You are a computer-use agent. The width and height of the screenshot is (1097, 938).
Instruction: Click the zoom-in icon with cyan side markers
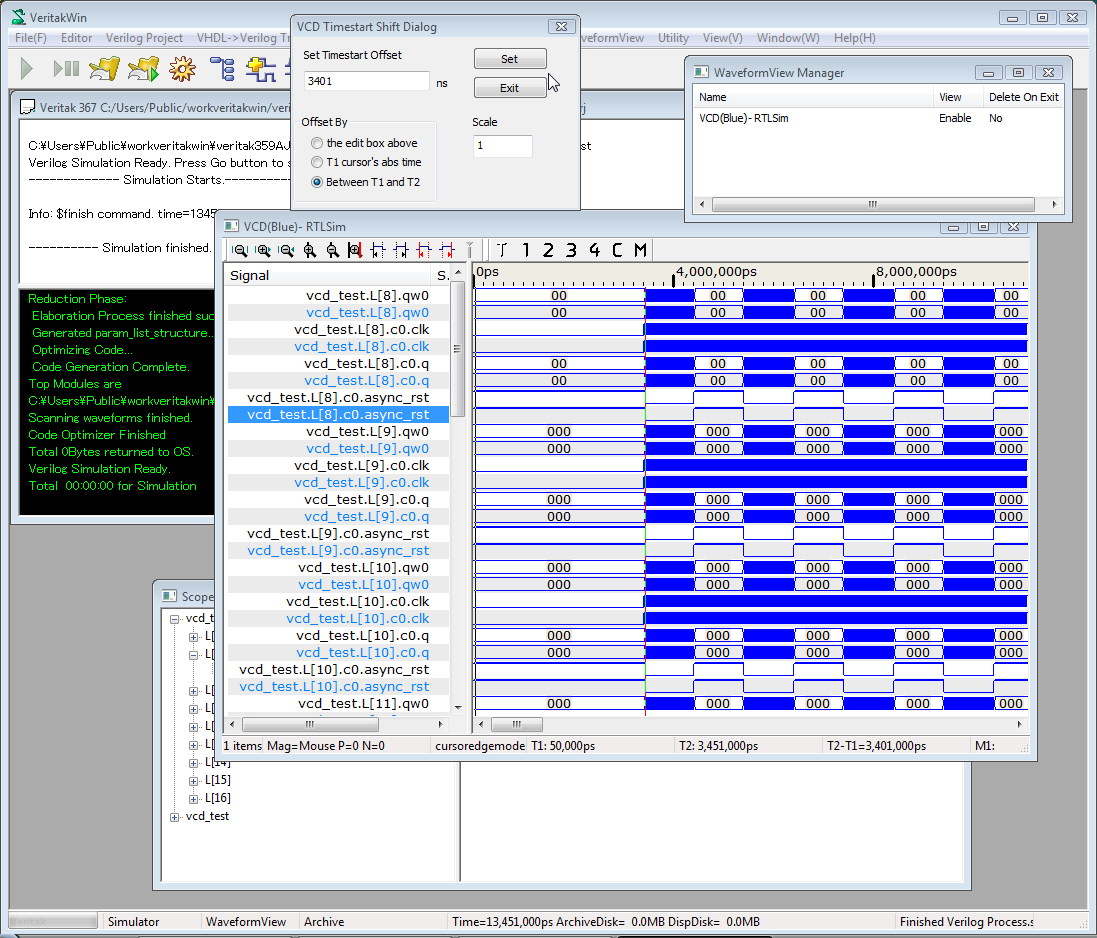263,250
